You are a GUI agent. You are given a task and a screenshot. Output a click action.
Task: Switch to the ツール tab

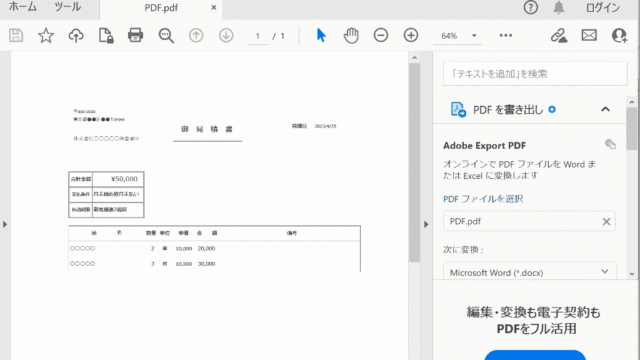click(68, 7)
